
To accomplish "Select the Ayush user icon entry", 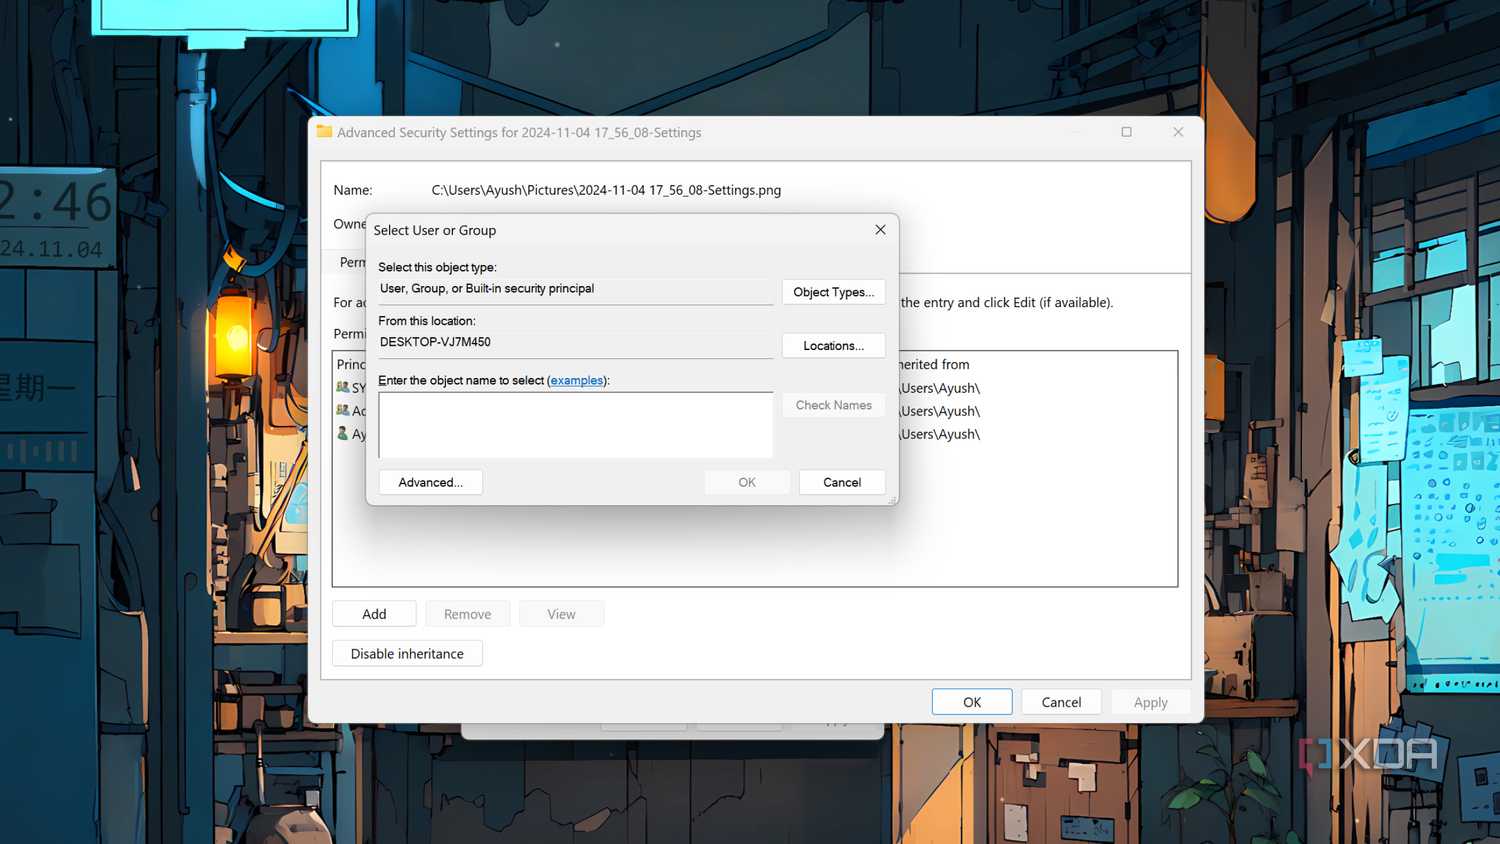I will 343,433.
